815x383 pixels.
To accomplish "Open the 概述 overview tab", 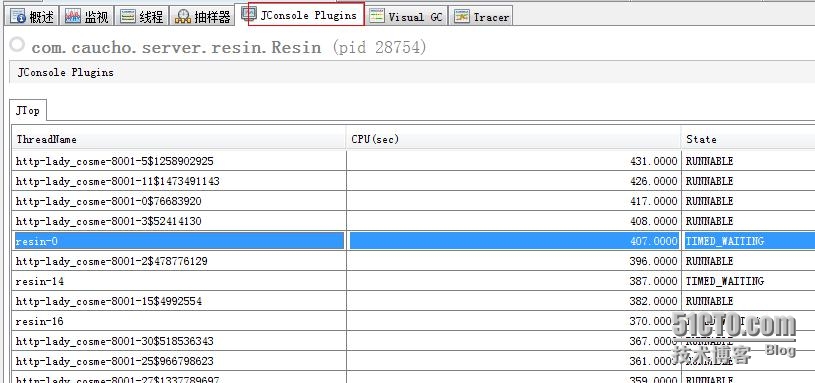I will pyautogui.click(x=32, y=17).
